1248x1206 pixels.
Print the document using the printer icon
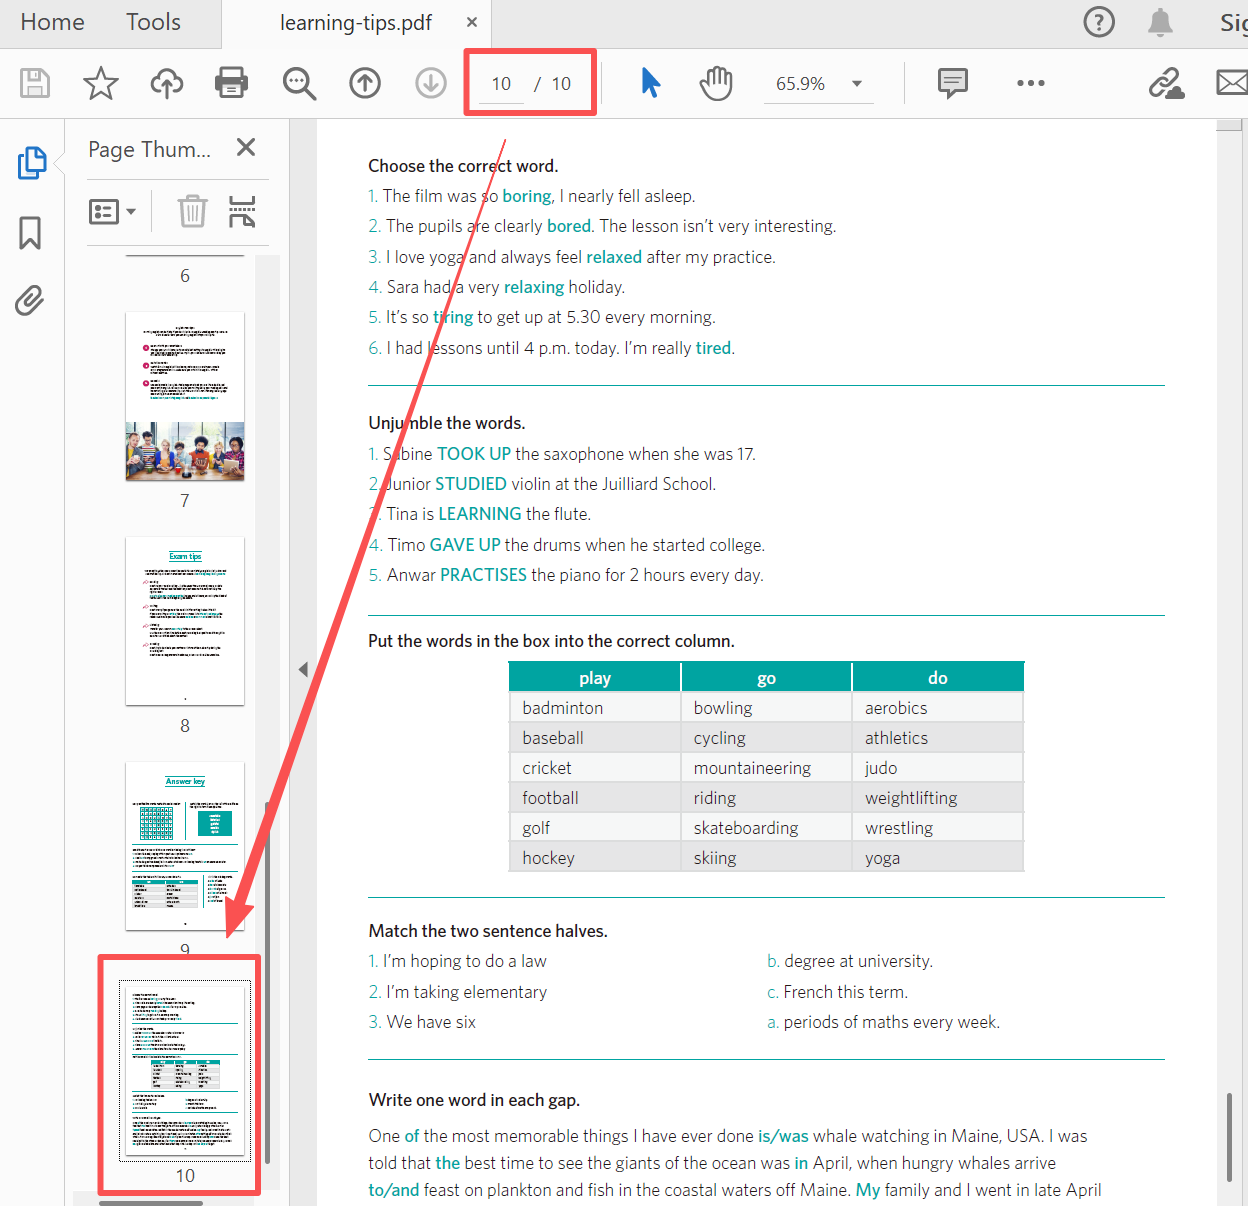tap(231, 83)
